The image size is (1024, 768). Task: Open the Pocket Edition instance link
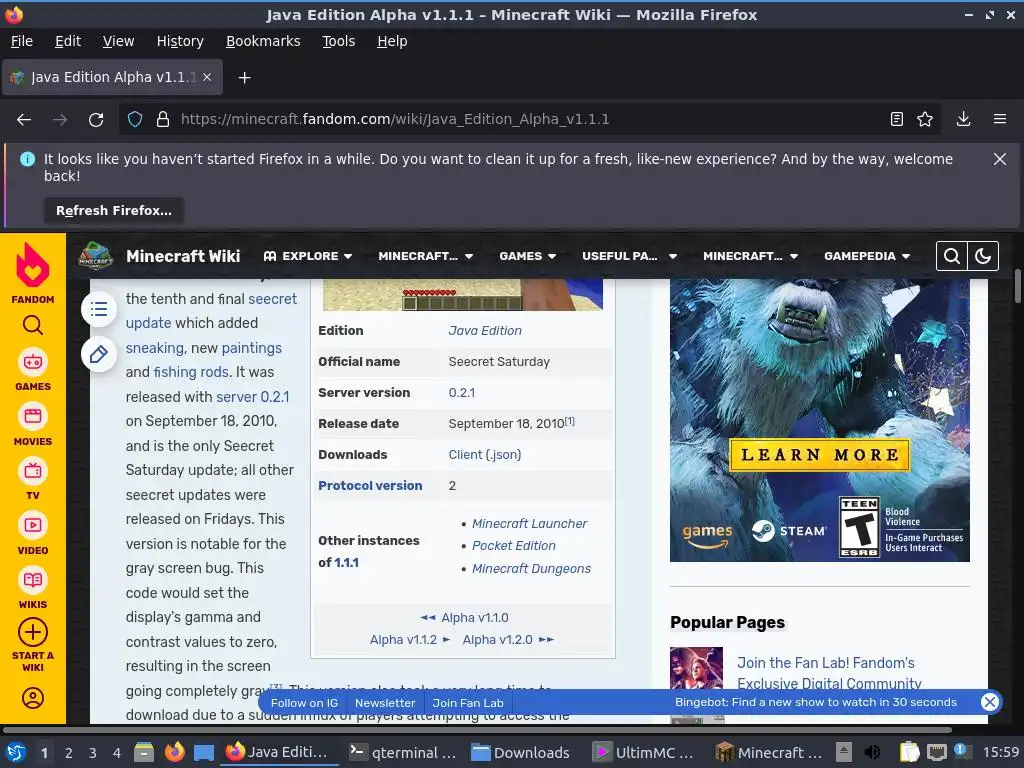click(x=513, y=546)
